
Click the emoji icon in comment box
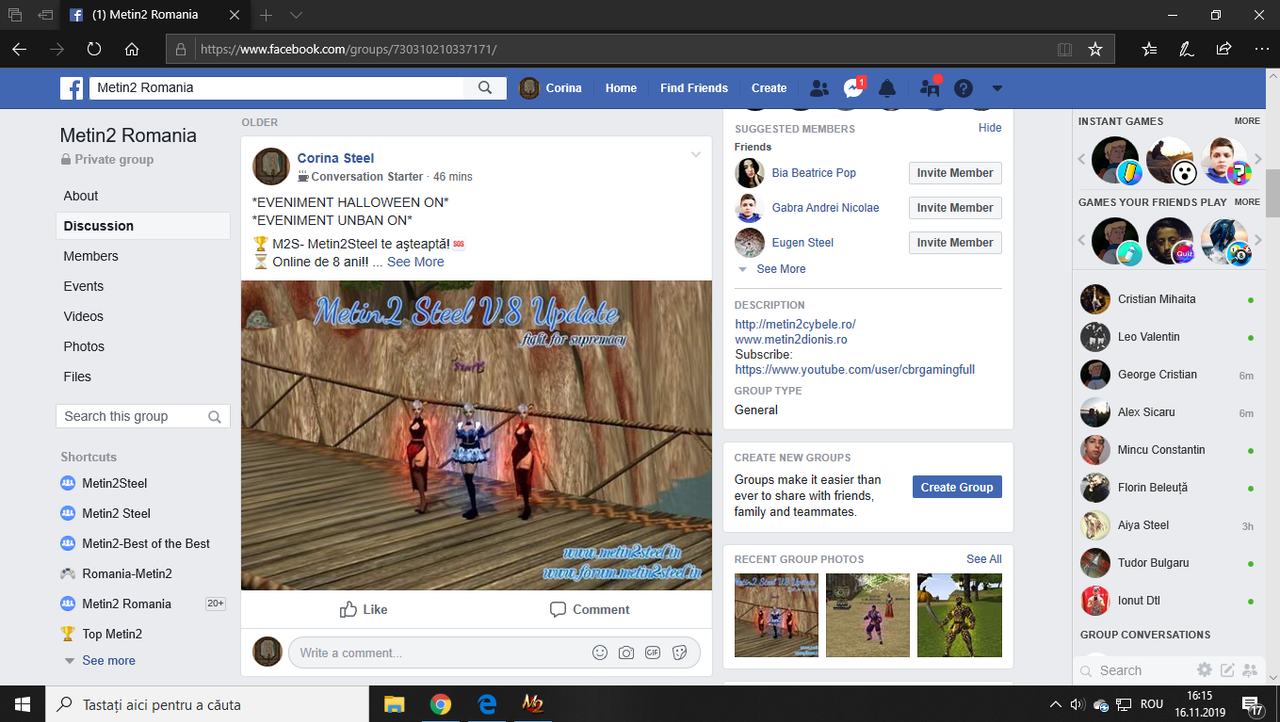coord(600,653)
